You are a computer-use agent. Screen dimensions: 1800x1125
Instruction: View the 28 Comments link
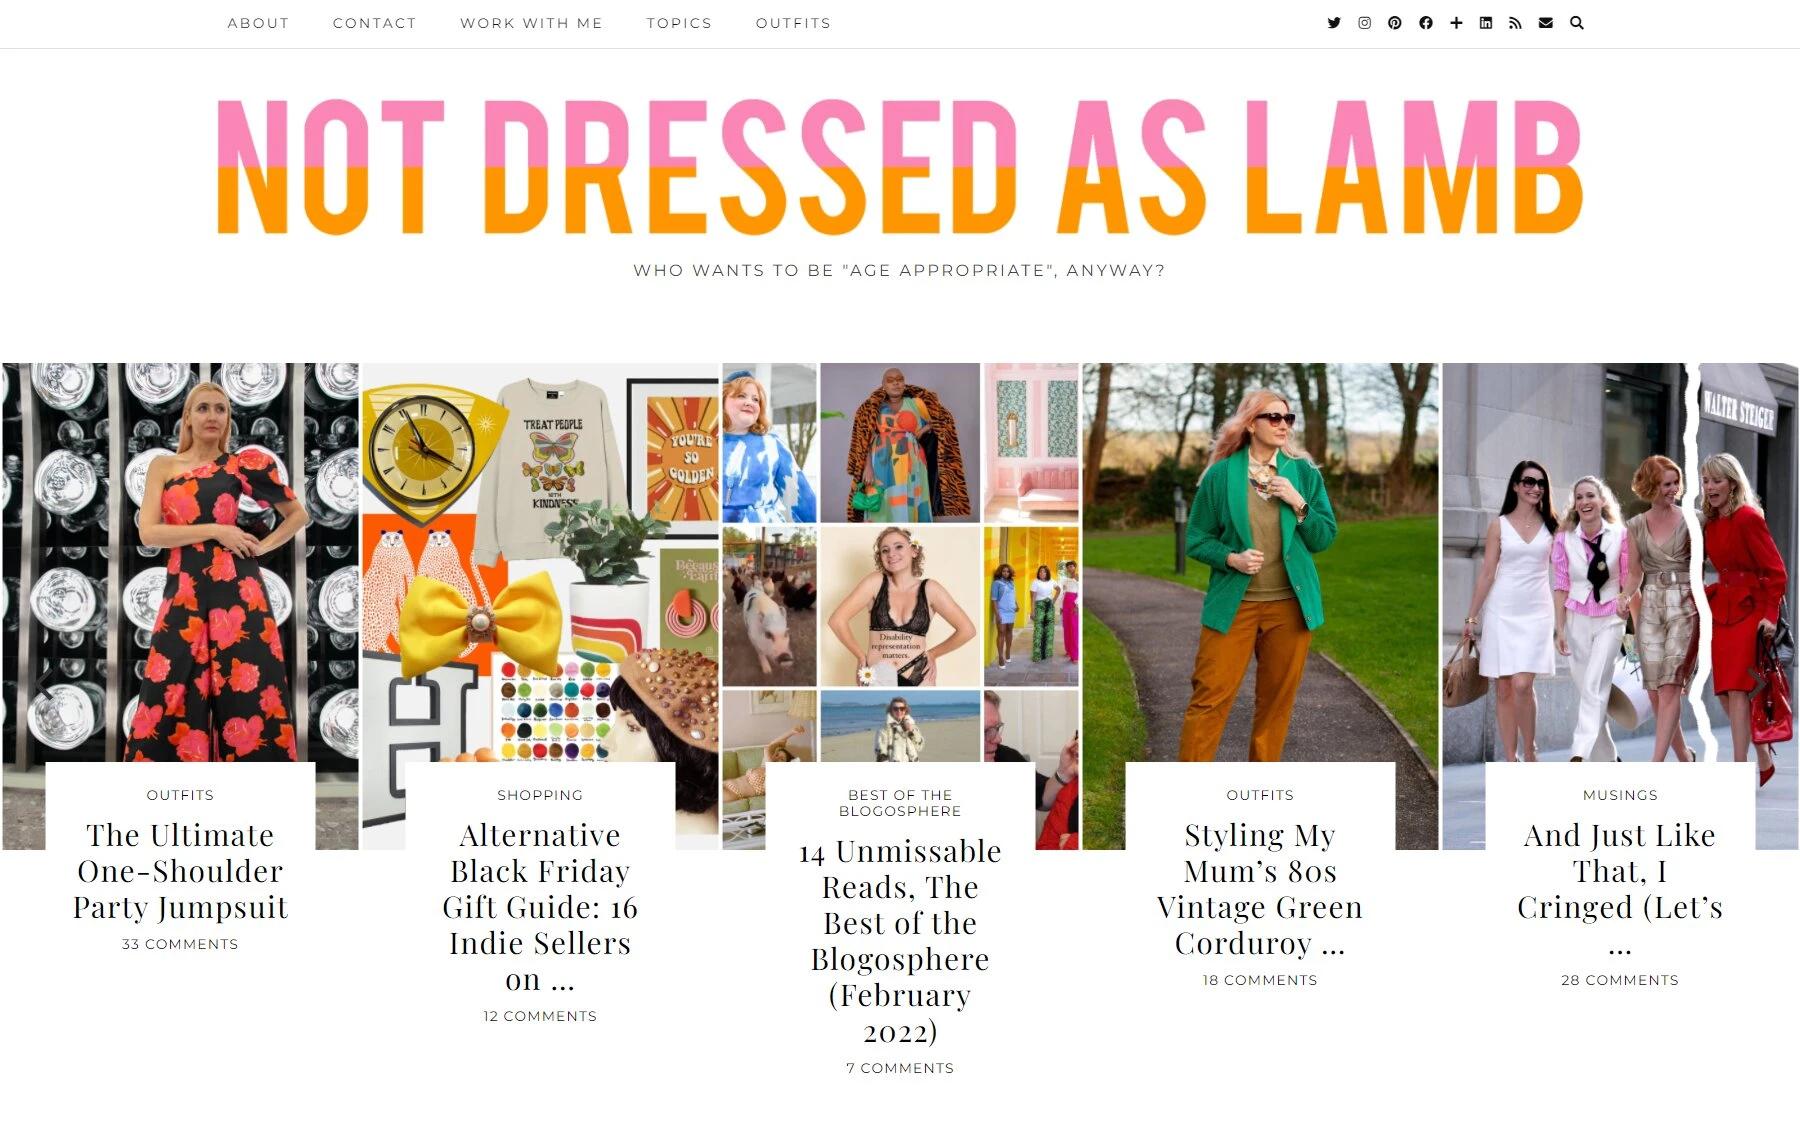[x=1620, y=980]
